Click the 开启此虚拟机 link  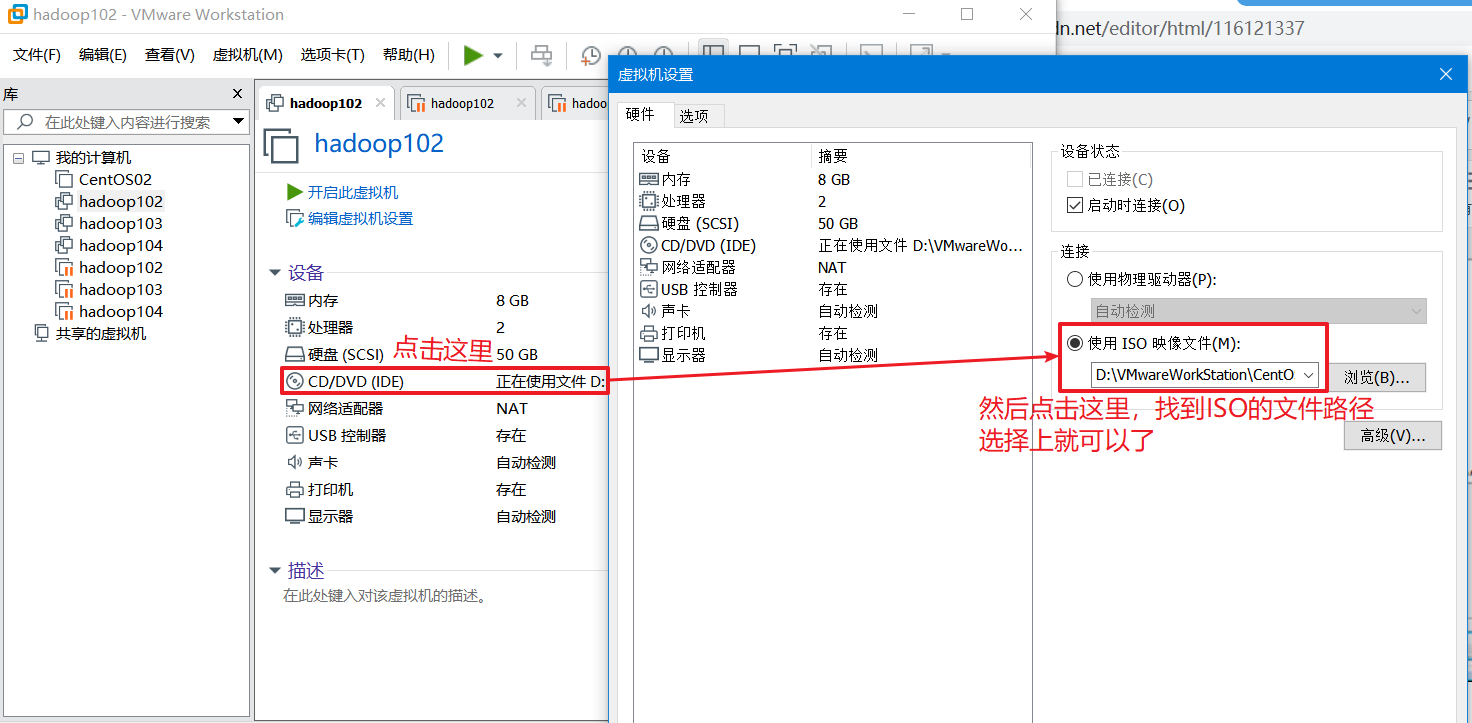pos(353,192)
